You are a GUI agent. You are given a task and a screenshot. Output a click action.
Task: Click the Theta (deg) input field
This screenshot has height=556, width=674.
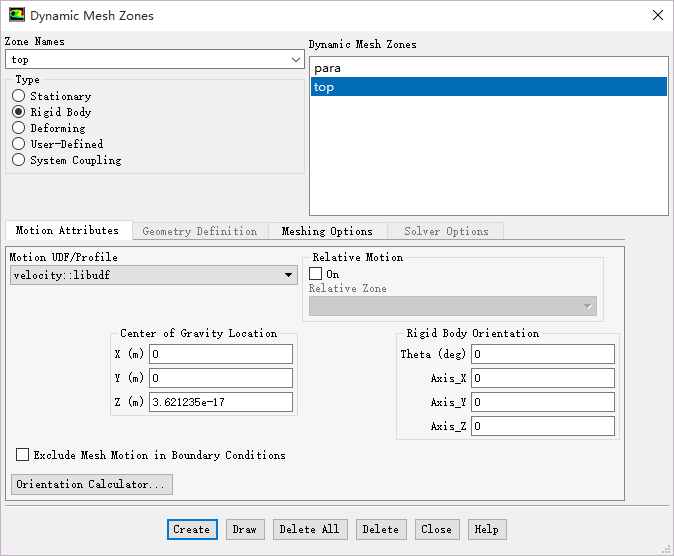pyautogui.click(x=544, y=354)
